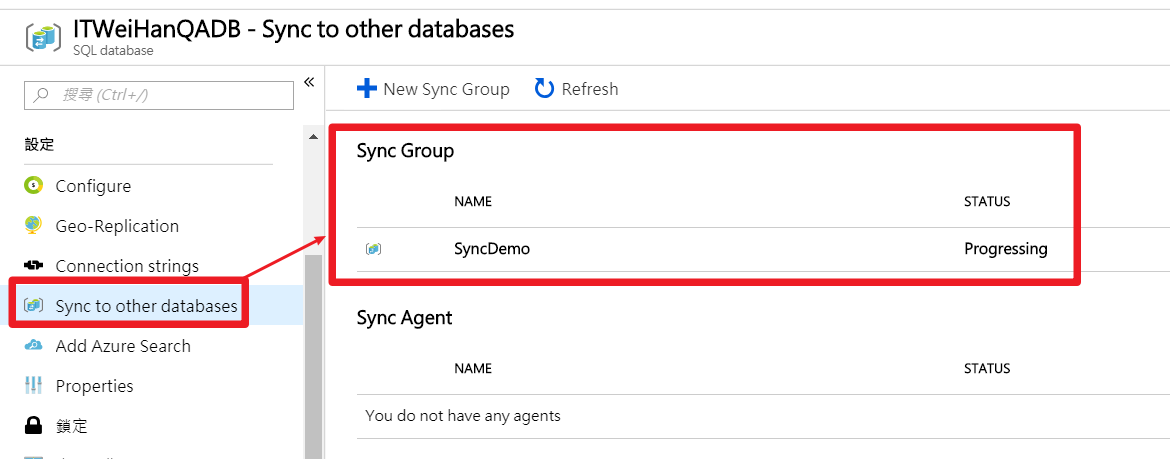The image size is (1170, 460).
Task: Click the Connection strings plug icon
Action: (34, 266)
